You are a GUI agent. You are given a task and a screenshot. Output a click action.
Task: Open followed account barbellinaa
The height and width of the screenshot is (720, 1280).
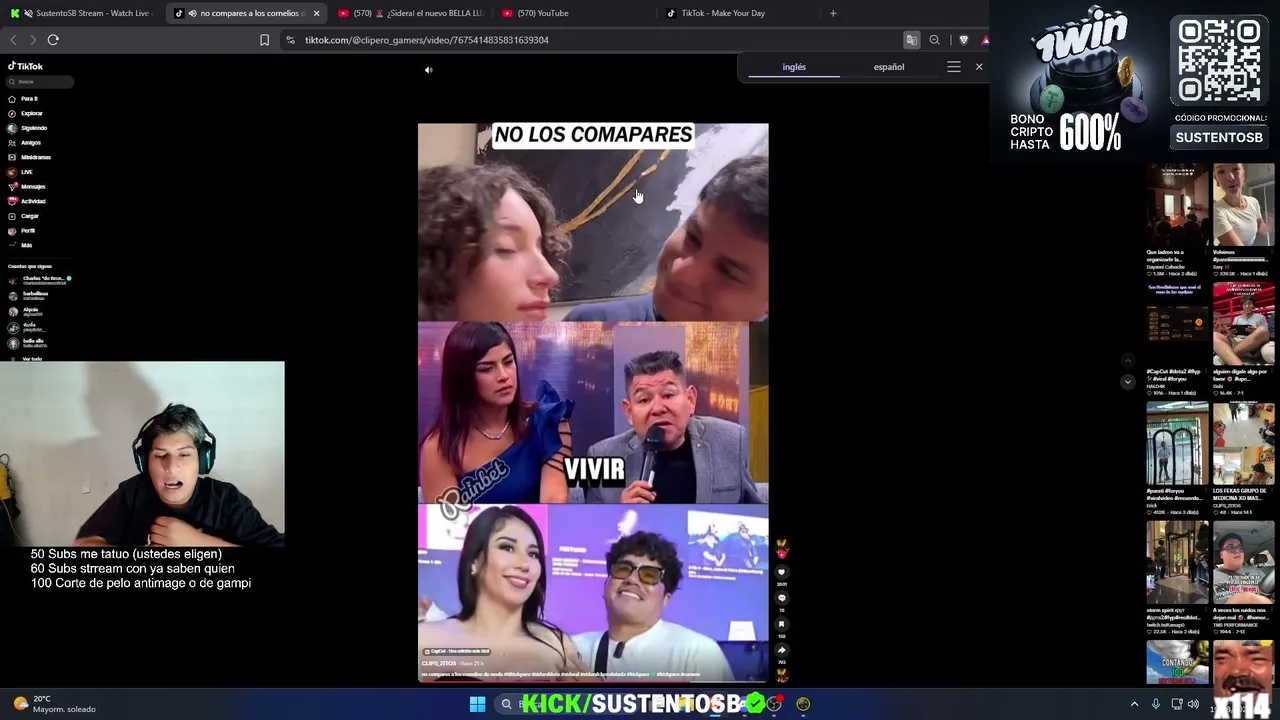(28, 296)
